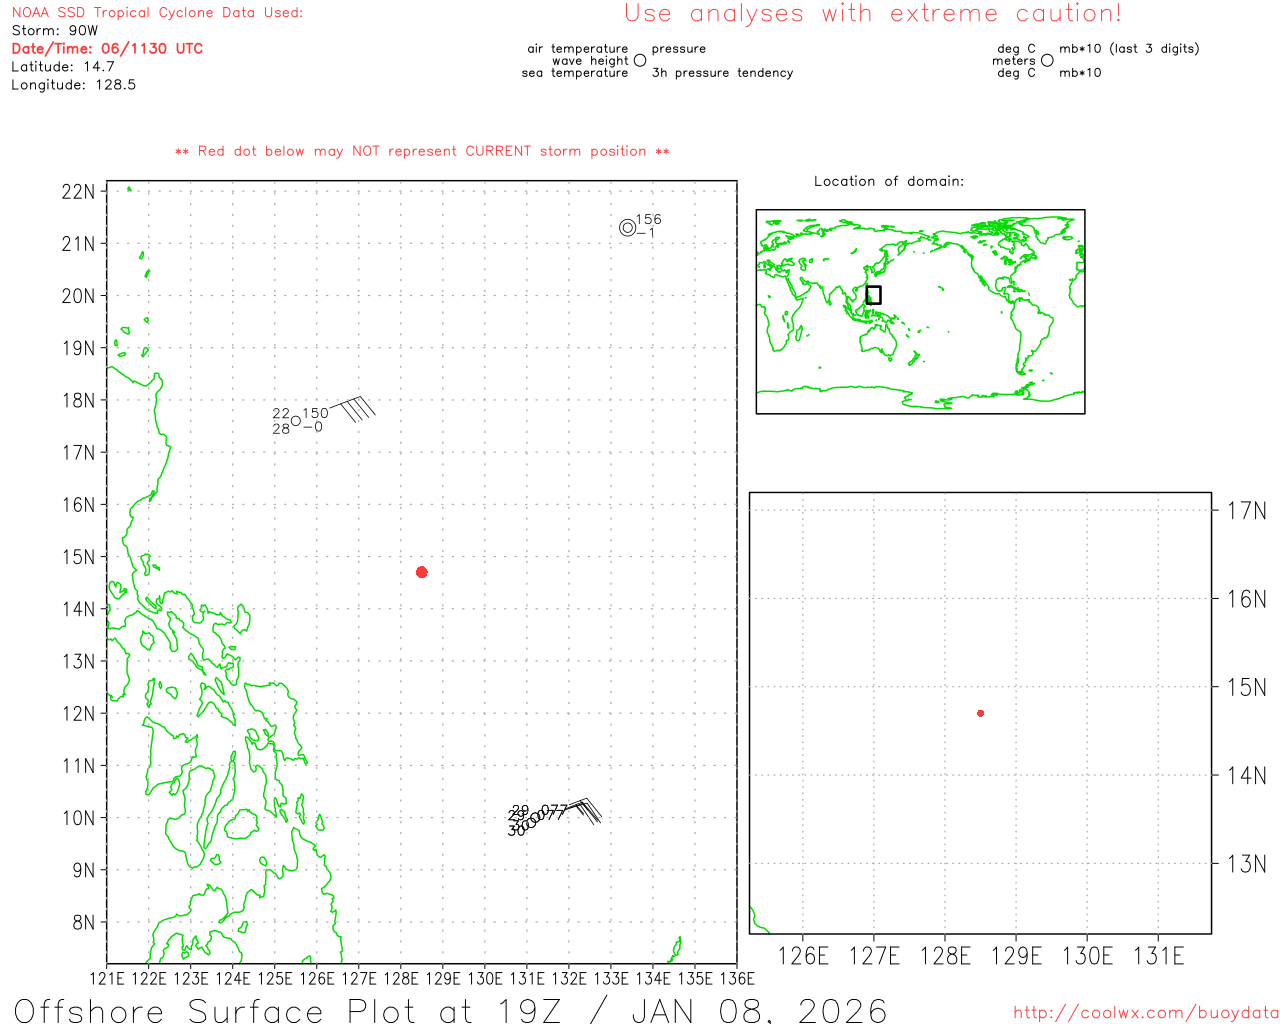
Task: Click the 'NOAA SSD Tropical Cyclone Data Used:' header
Action: tap(157, 13)
